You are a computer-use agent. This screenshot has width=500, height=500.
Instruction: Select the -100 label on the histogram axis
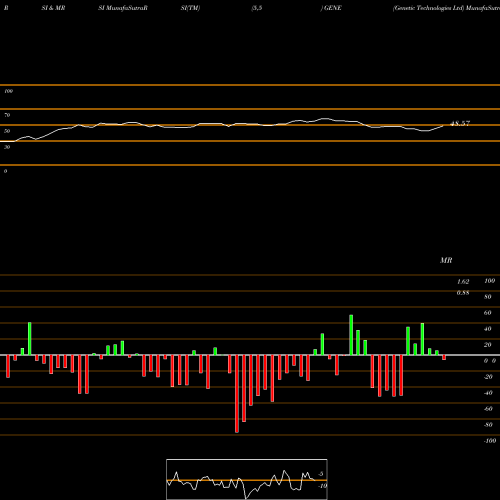pyautogui.click(x=490, y=441)
